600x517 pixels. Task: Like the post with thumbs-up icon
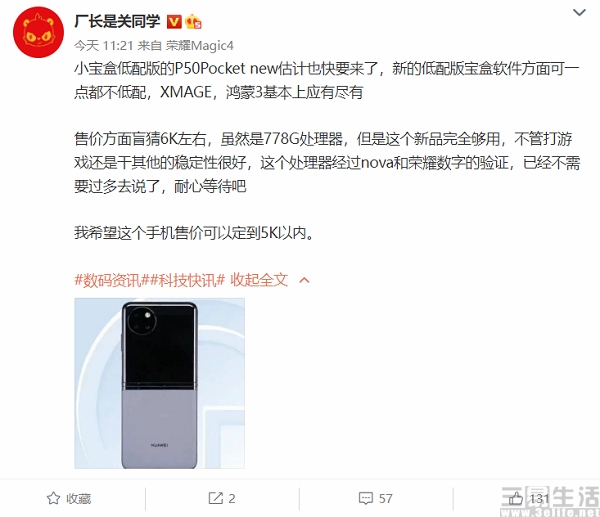click(x=516, y=498)
